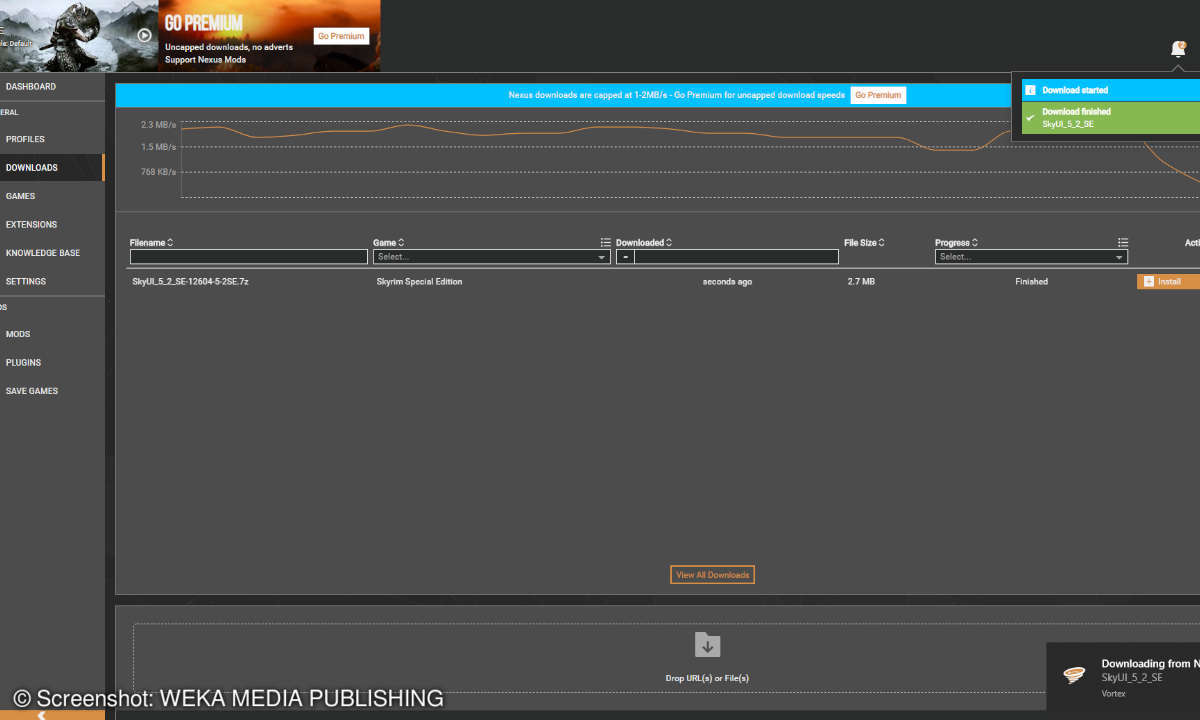This screenshot has height=720, width=1200.
Task: Click Go Premium button on blue bar
Action: click(878, 95)
